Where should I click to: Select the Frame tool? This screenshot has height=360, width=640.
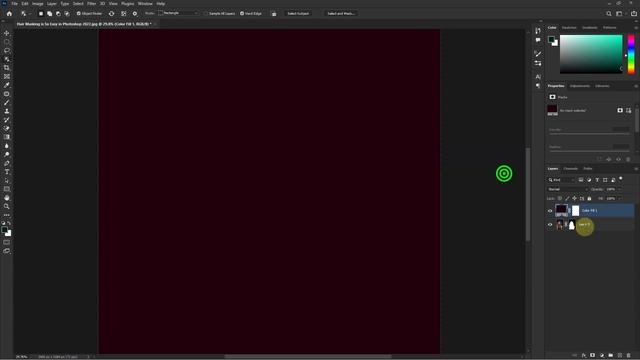[7, 76]
